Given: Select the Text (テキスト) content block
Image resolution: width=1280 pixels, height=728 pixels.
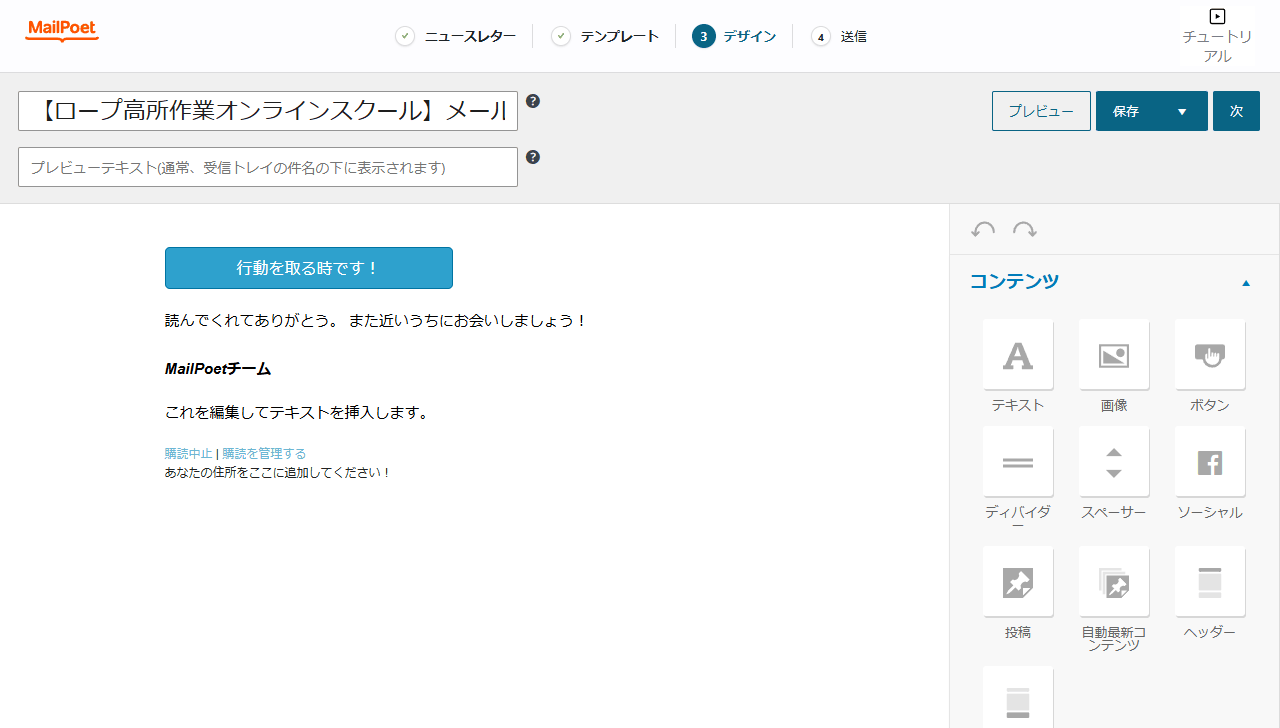Looking at the screenshot, I should tap(1018, 355).
